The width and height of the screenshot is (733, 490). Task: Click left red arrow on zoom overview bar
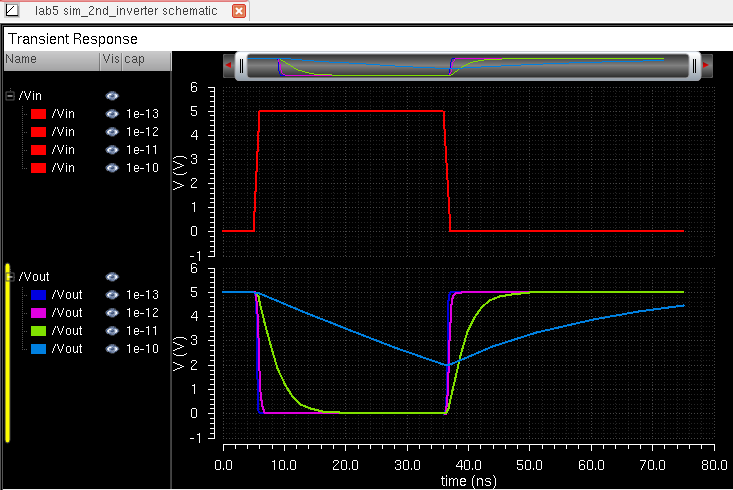click(228, 65)
